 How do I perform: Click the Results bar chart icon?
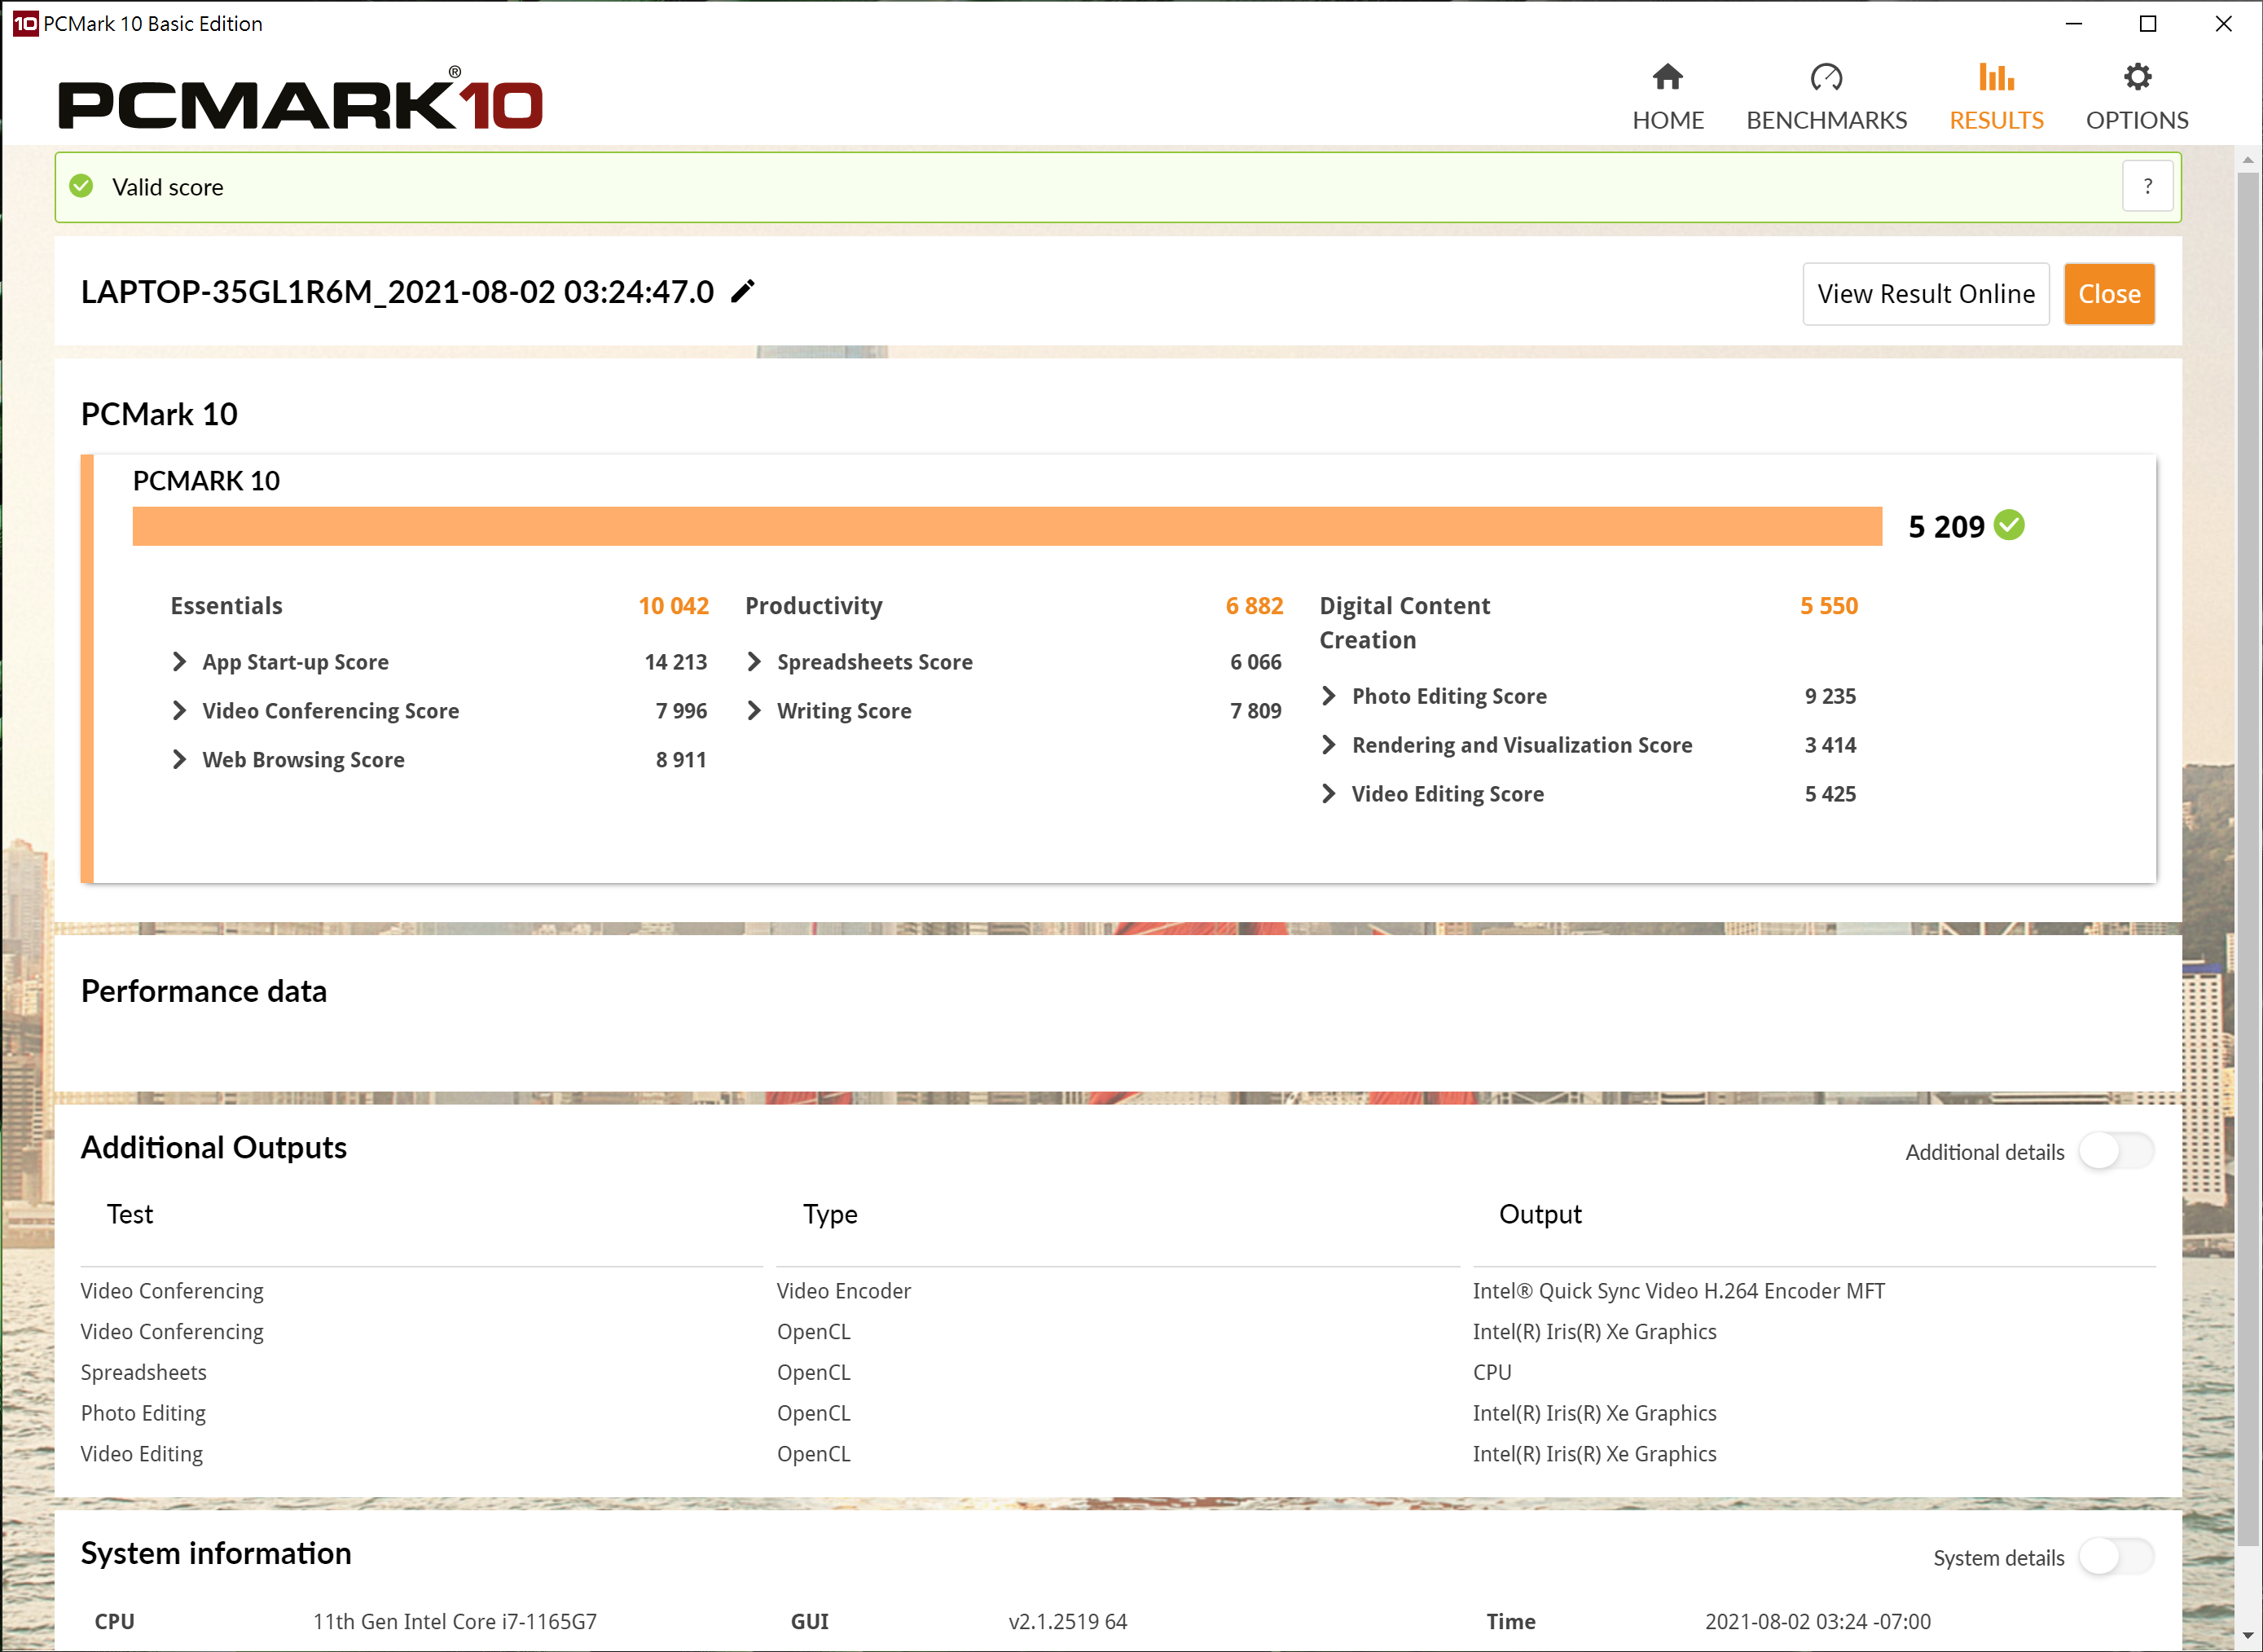(x=1996, y=77)
